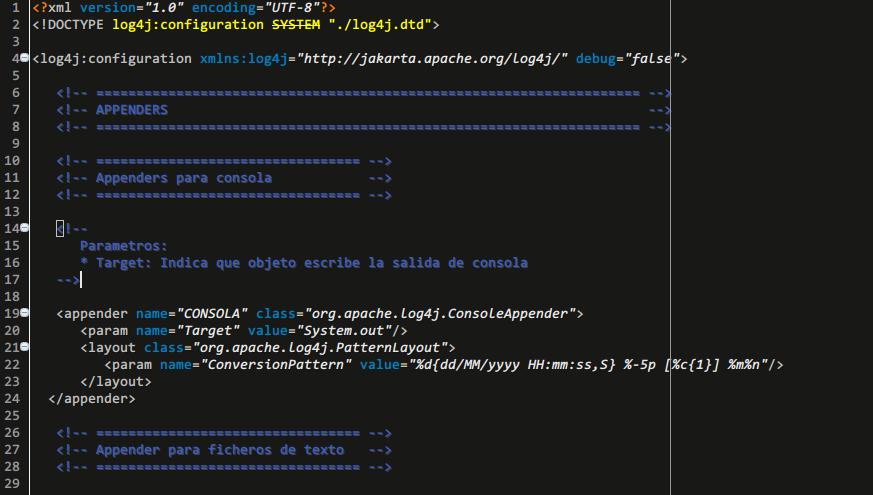Screen dimensions: 873x495
Task: Click the "./log4j.dtd" path string
Action: pyautogui.click(x=380, y=25)
